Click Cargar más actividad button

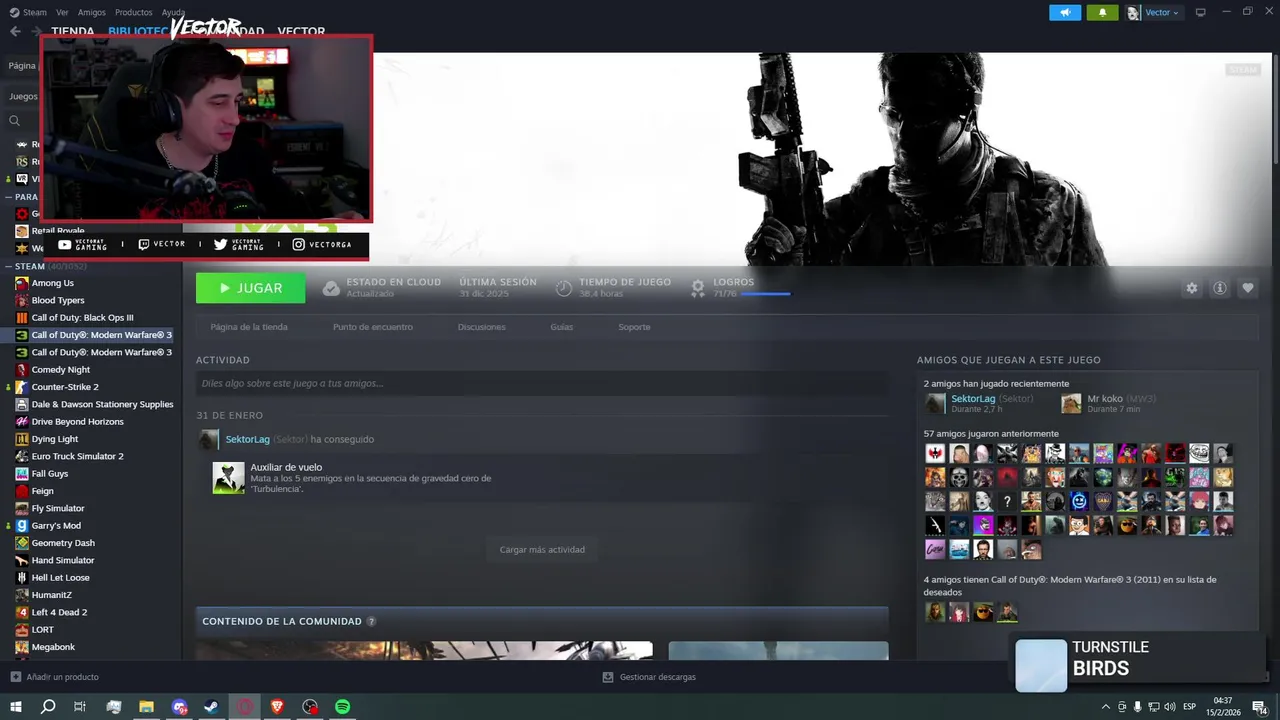coord(542,549)
